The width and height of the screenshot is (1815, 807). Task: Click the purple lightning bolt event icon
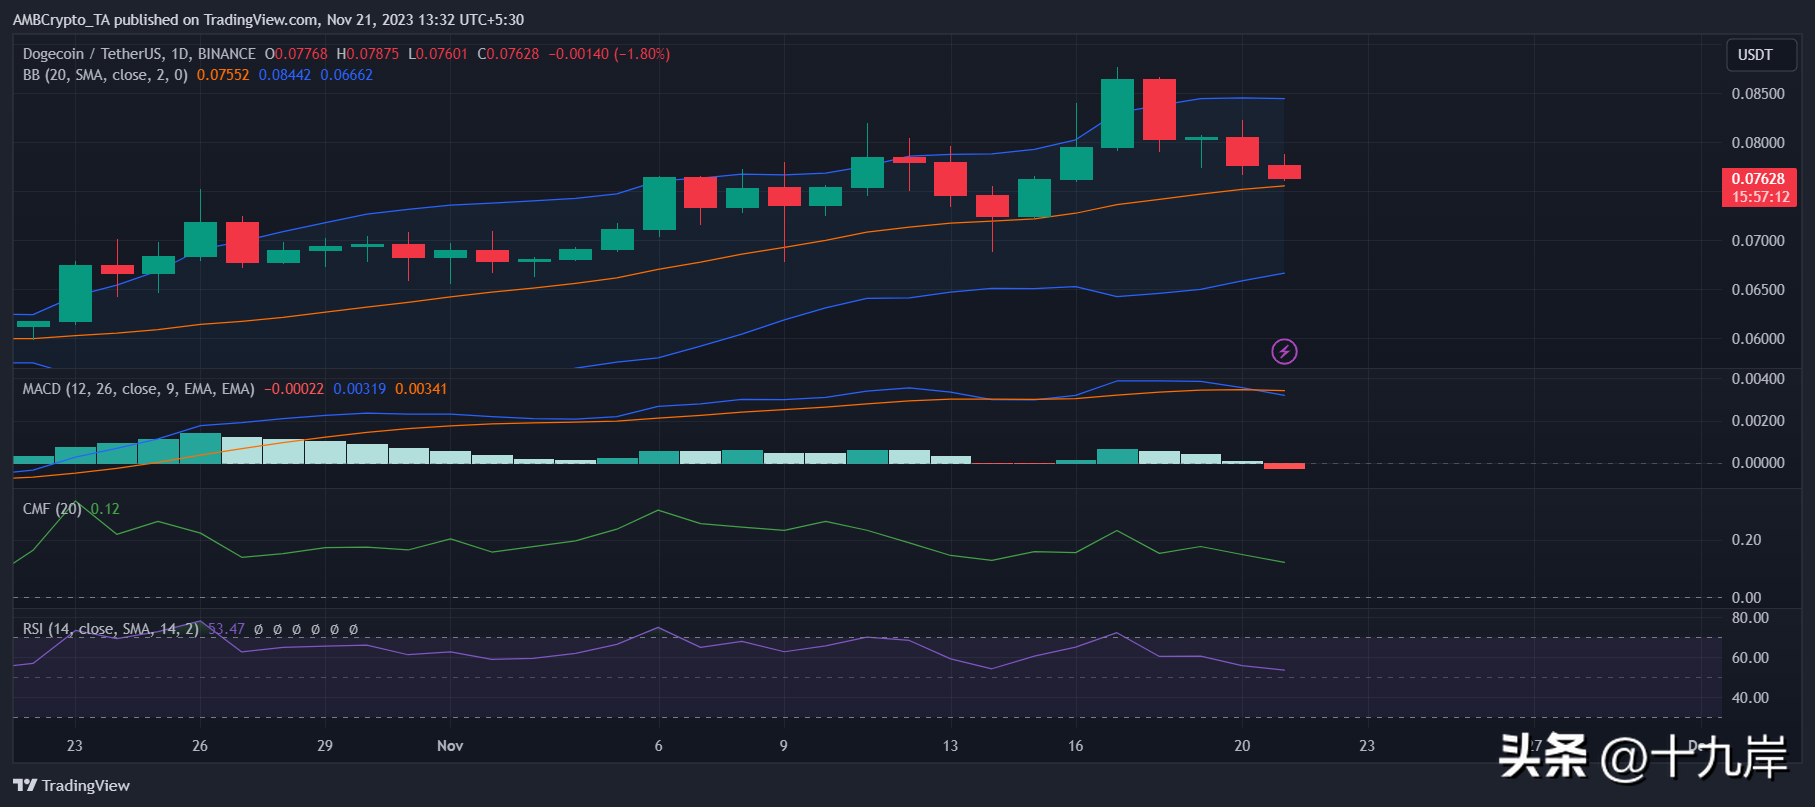(1284, 351)
